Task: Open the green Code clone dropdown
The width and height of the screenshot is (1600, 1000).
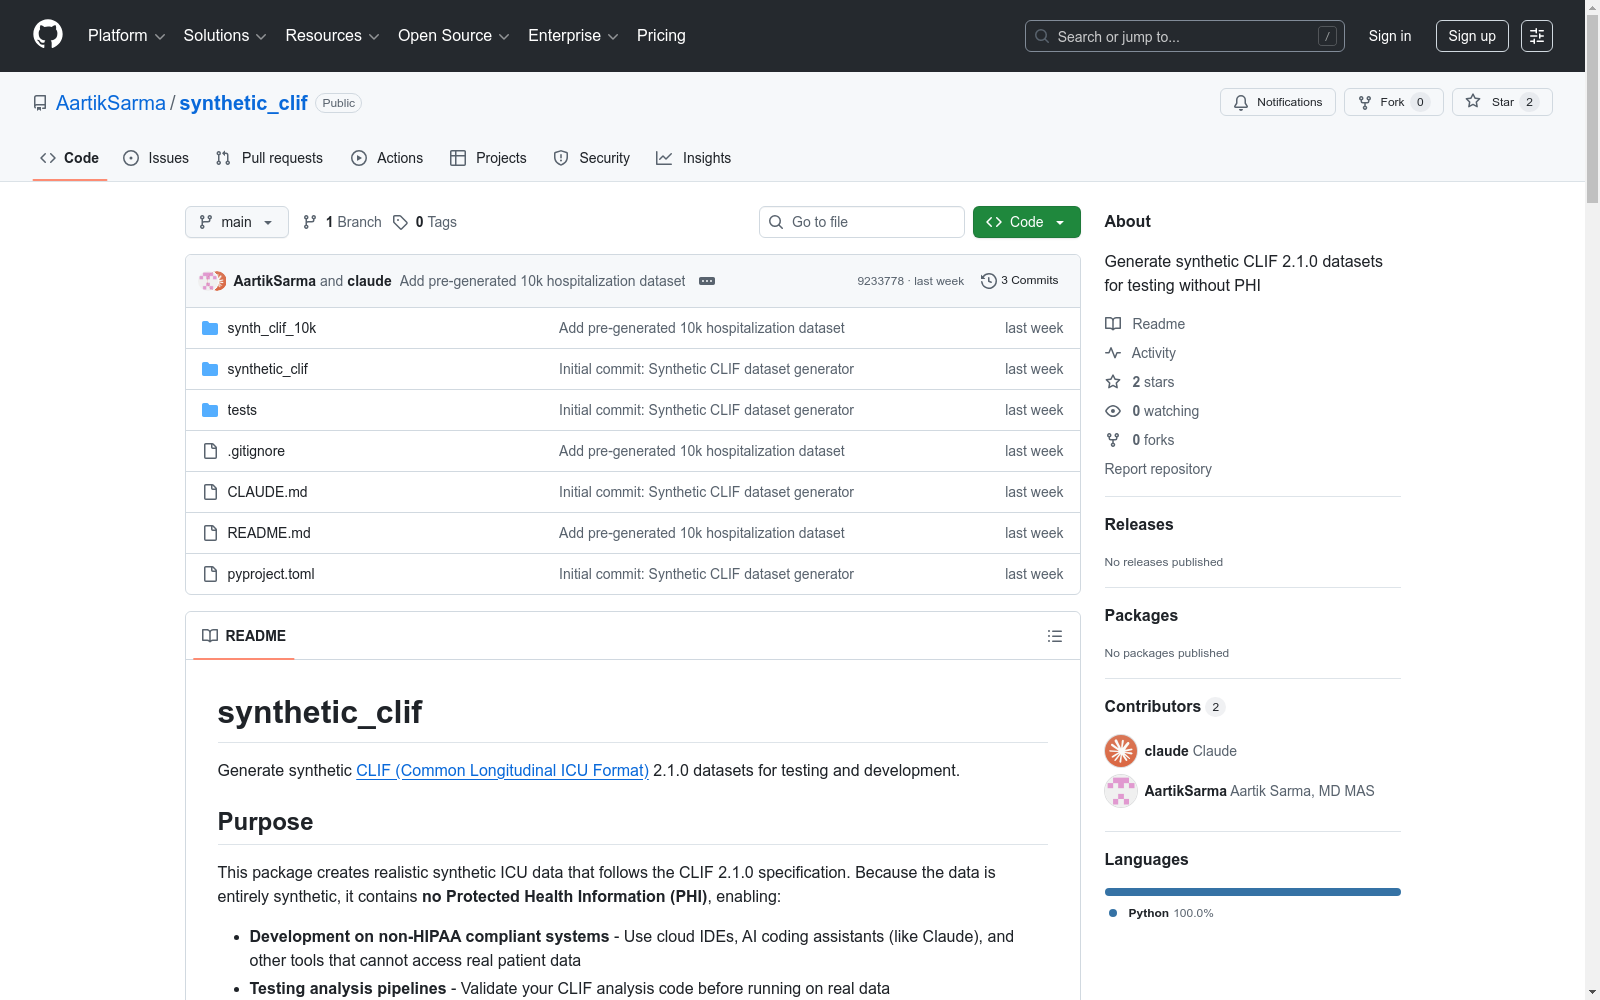Action: 1027,222
